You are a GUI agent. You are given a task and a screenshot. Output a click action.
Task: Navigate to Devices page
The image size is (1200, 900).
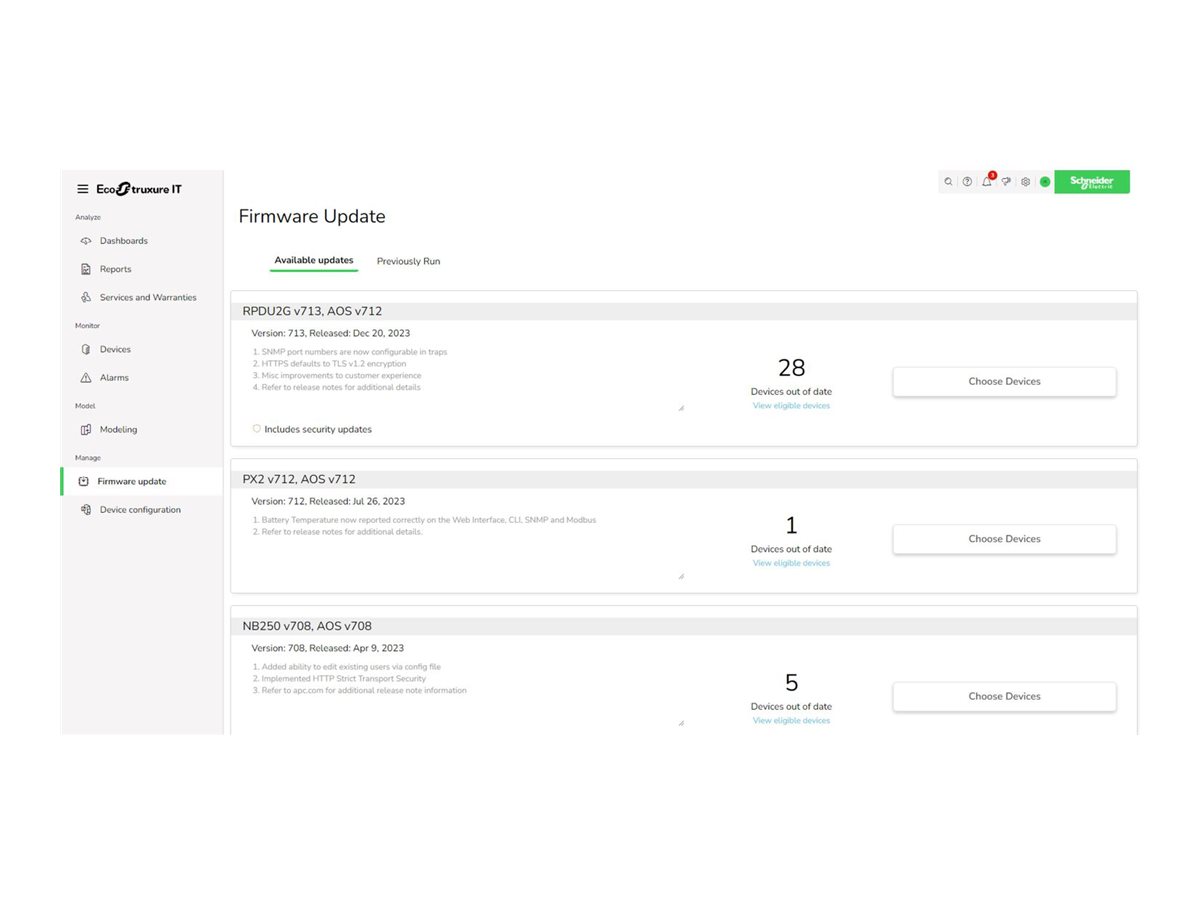click(x=115, y=349)
